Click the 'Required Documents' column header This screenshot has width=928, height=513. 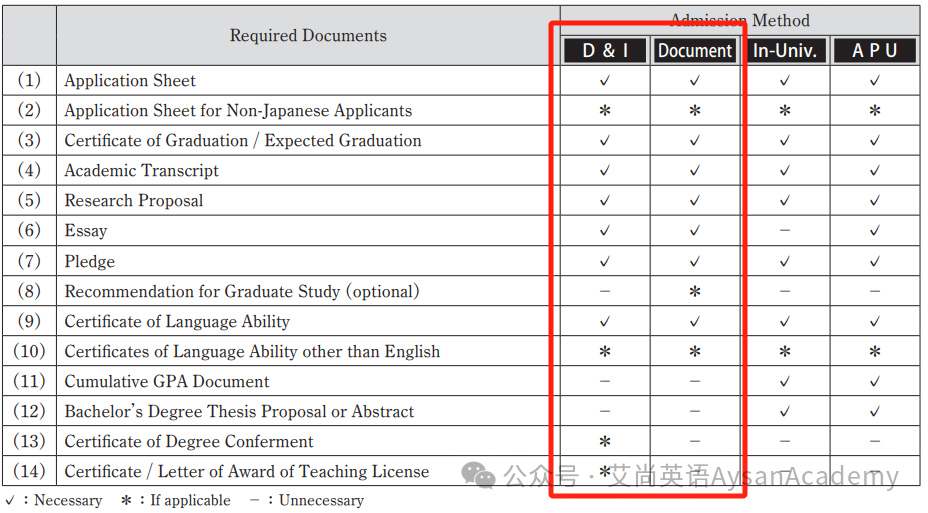click(x=308, y=36)
